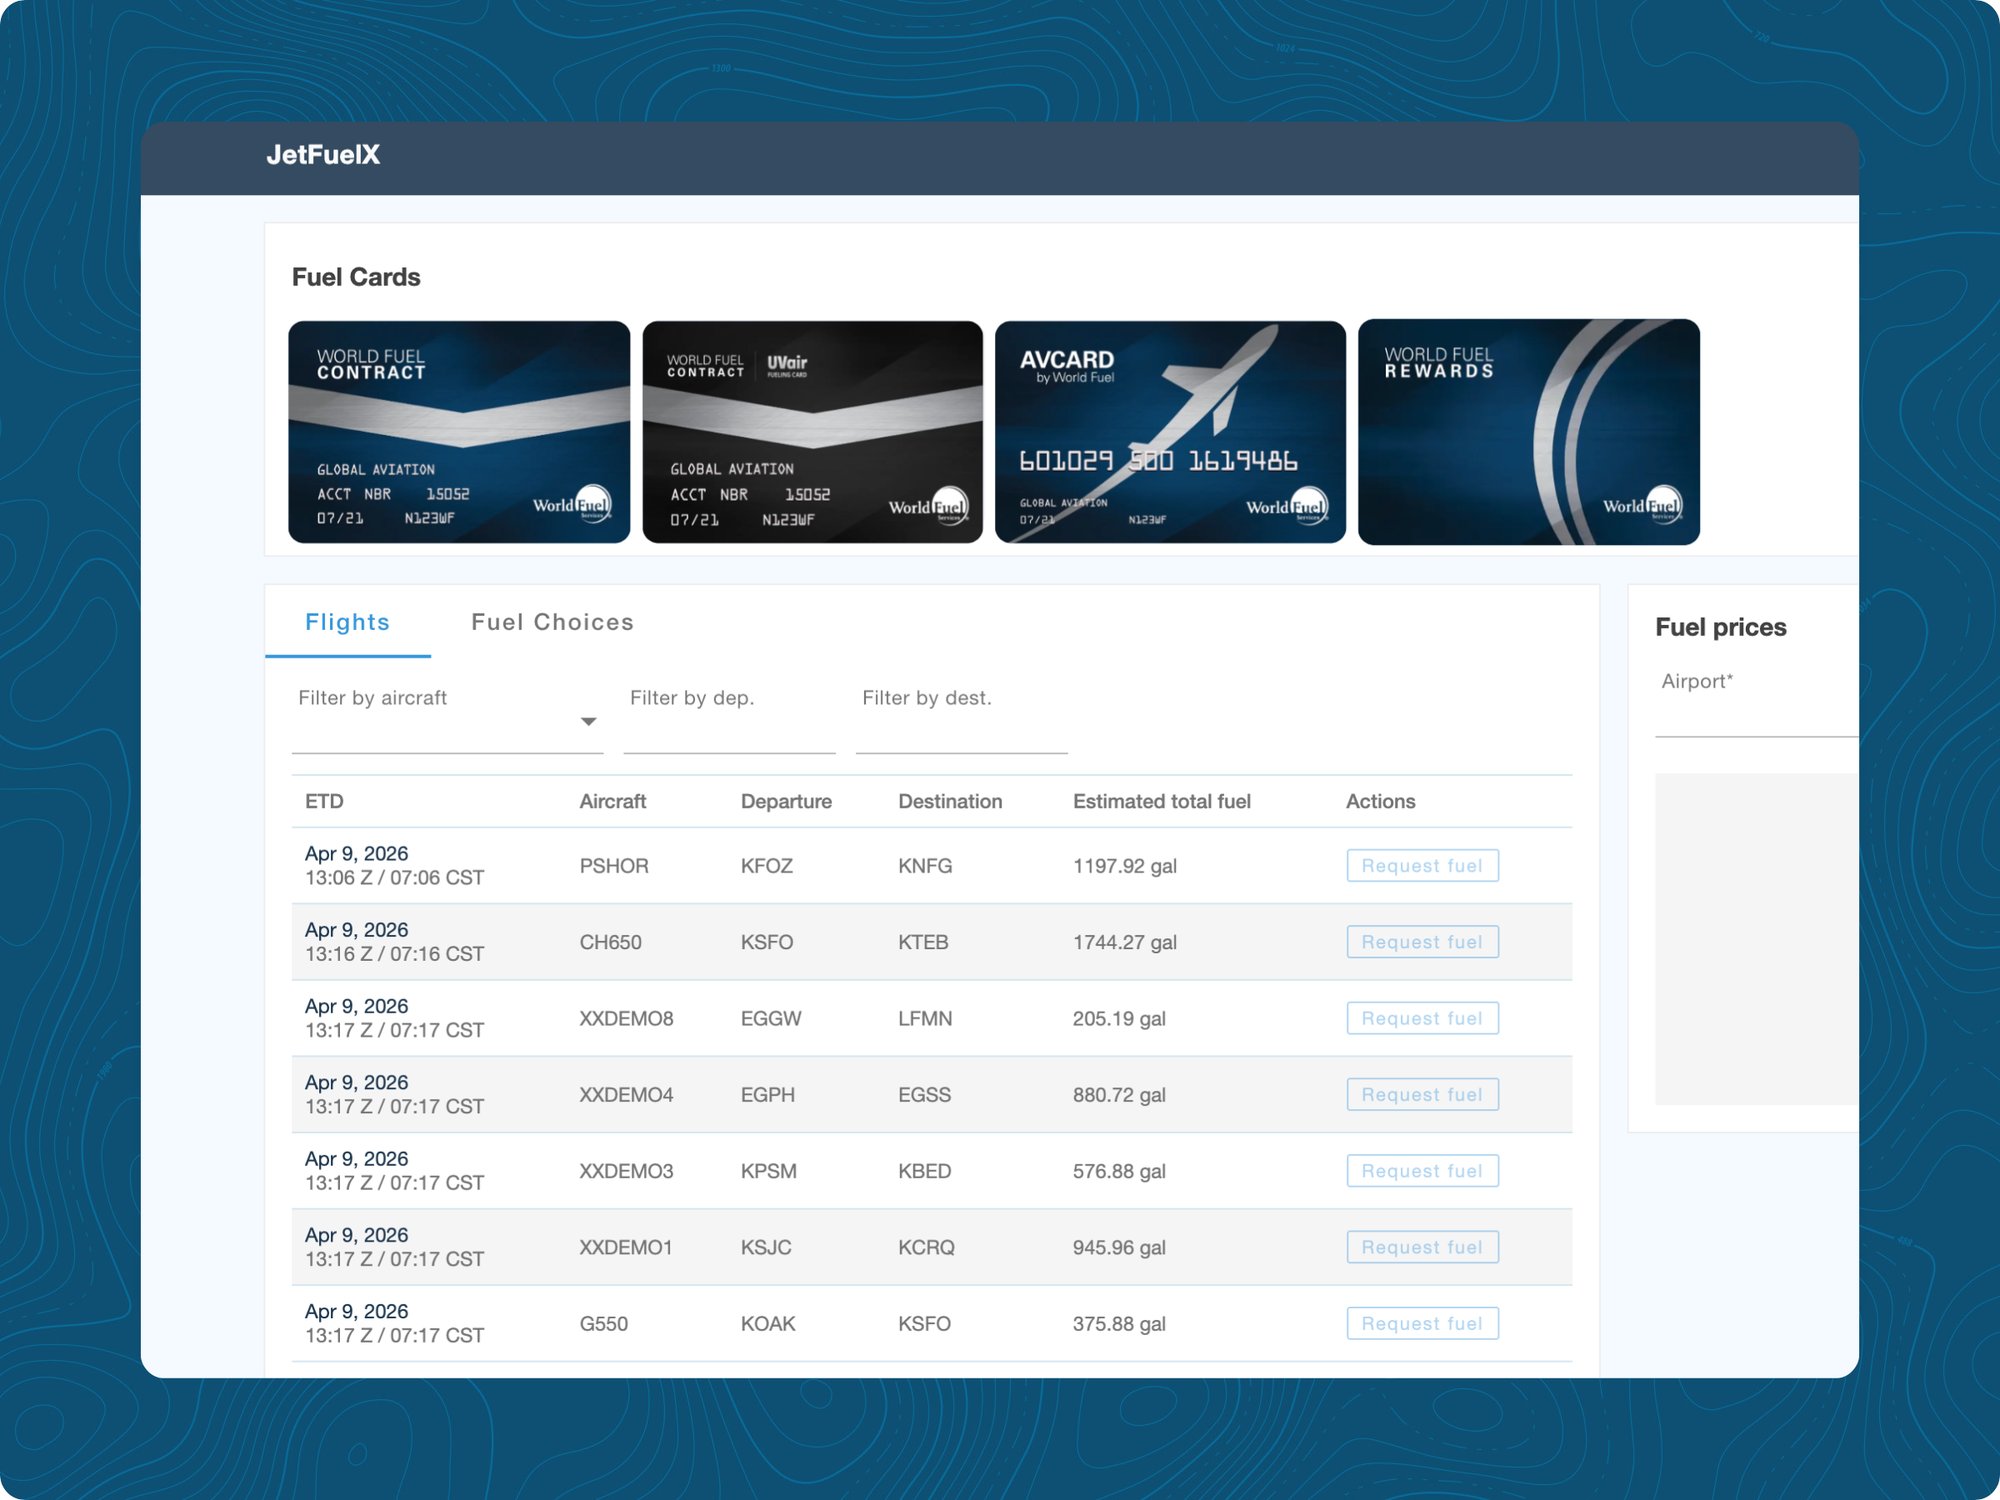Click fuel estimate 576.88 gal
2000x1500 pixels.
coord(1119,1171)
